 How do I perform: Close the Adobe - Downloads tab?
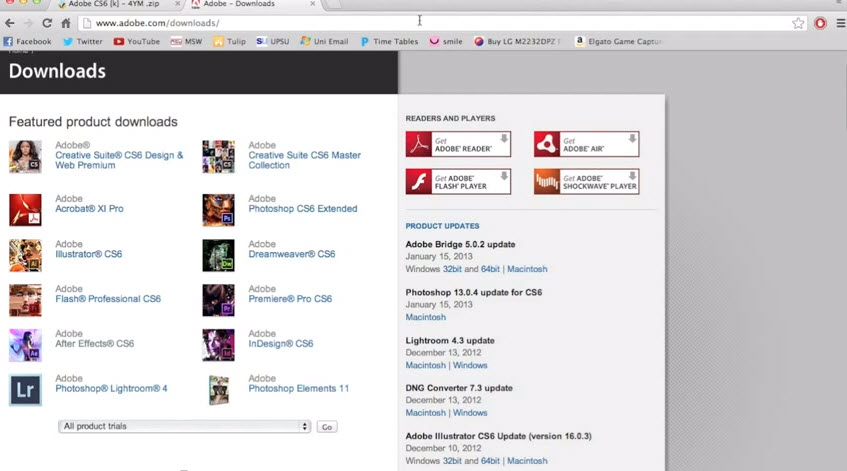(x=312, y=4)
